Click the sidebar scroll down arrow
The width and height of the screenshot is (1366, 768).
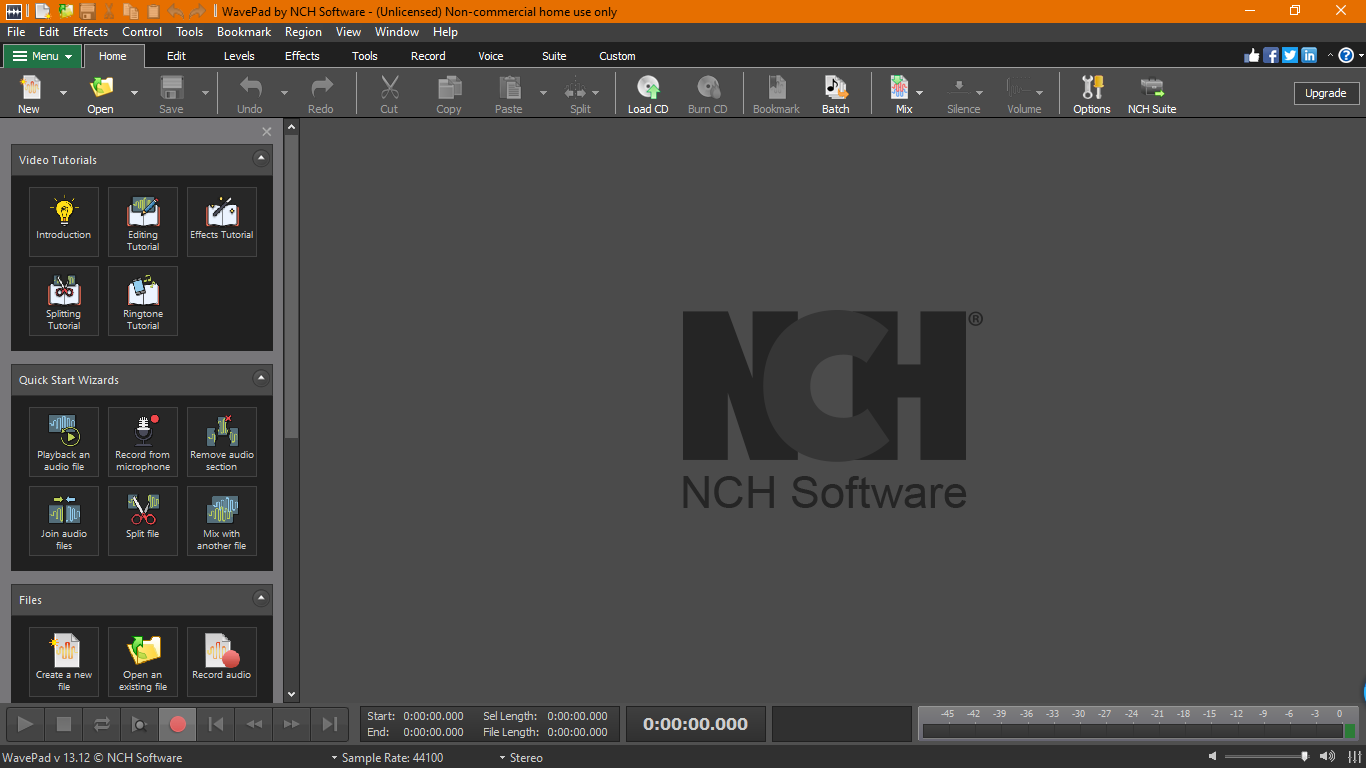pyautogui.click(x=292, y=694)
